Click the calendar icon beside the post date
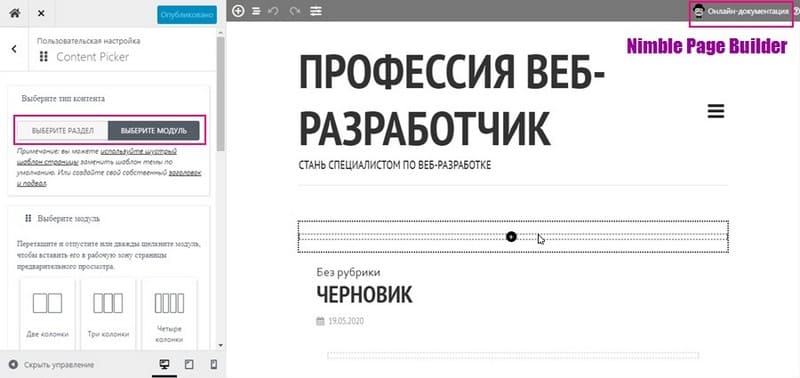Image resolution: width=800 pixels, height=378 pixels. [320, 321]
